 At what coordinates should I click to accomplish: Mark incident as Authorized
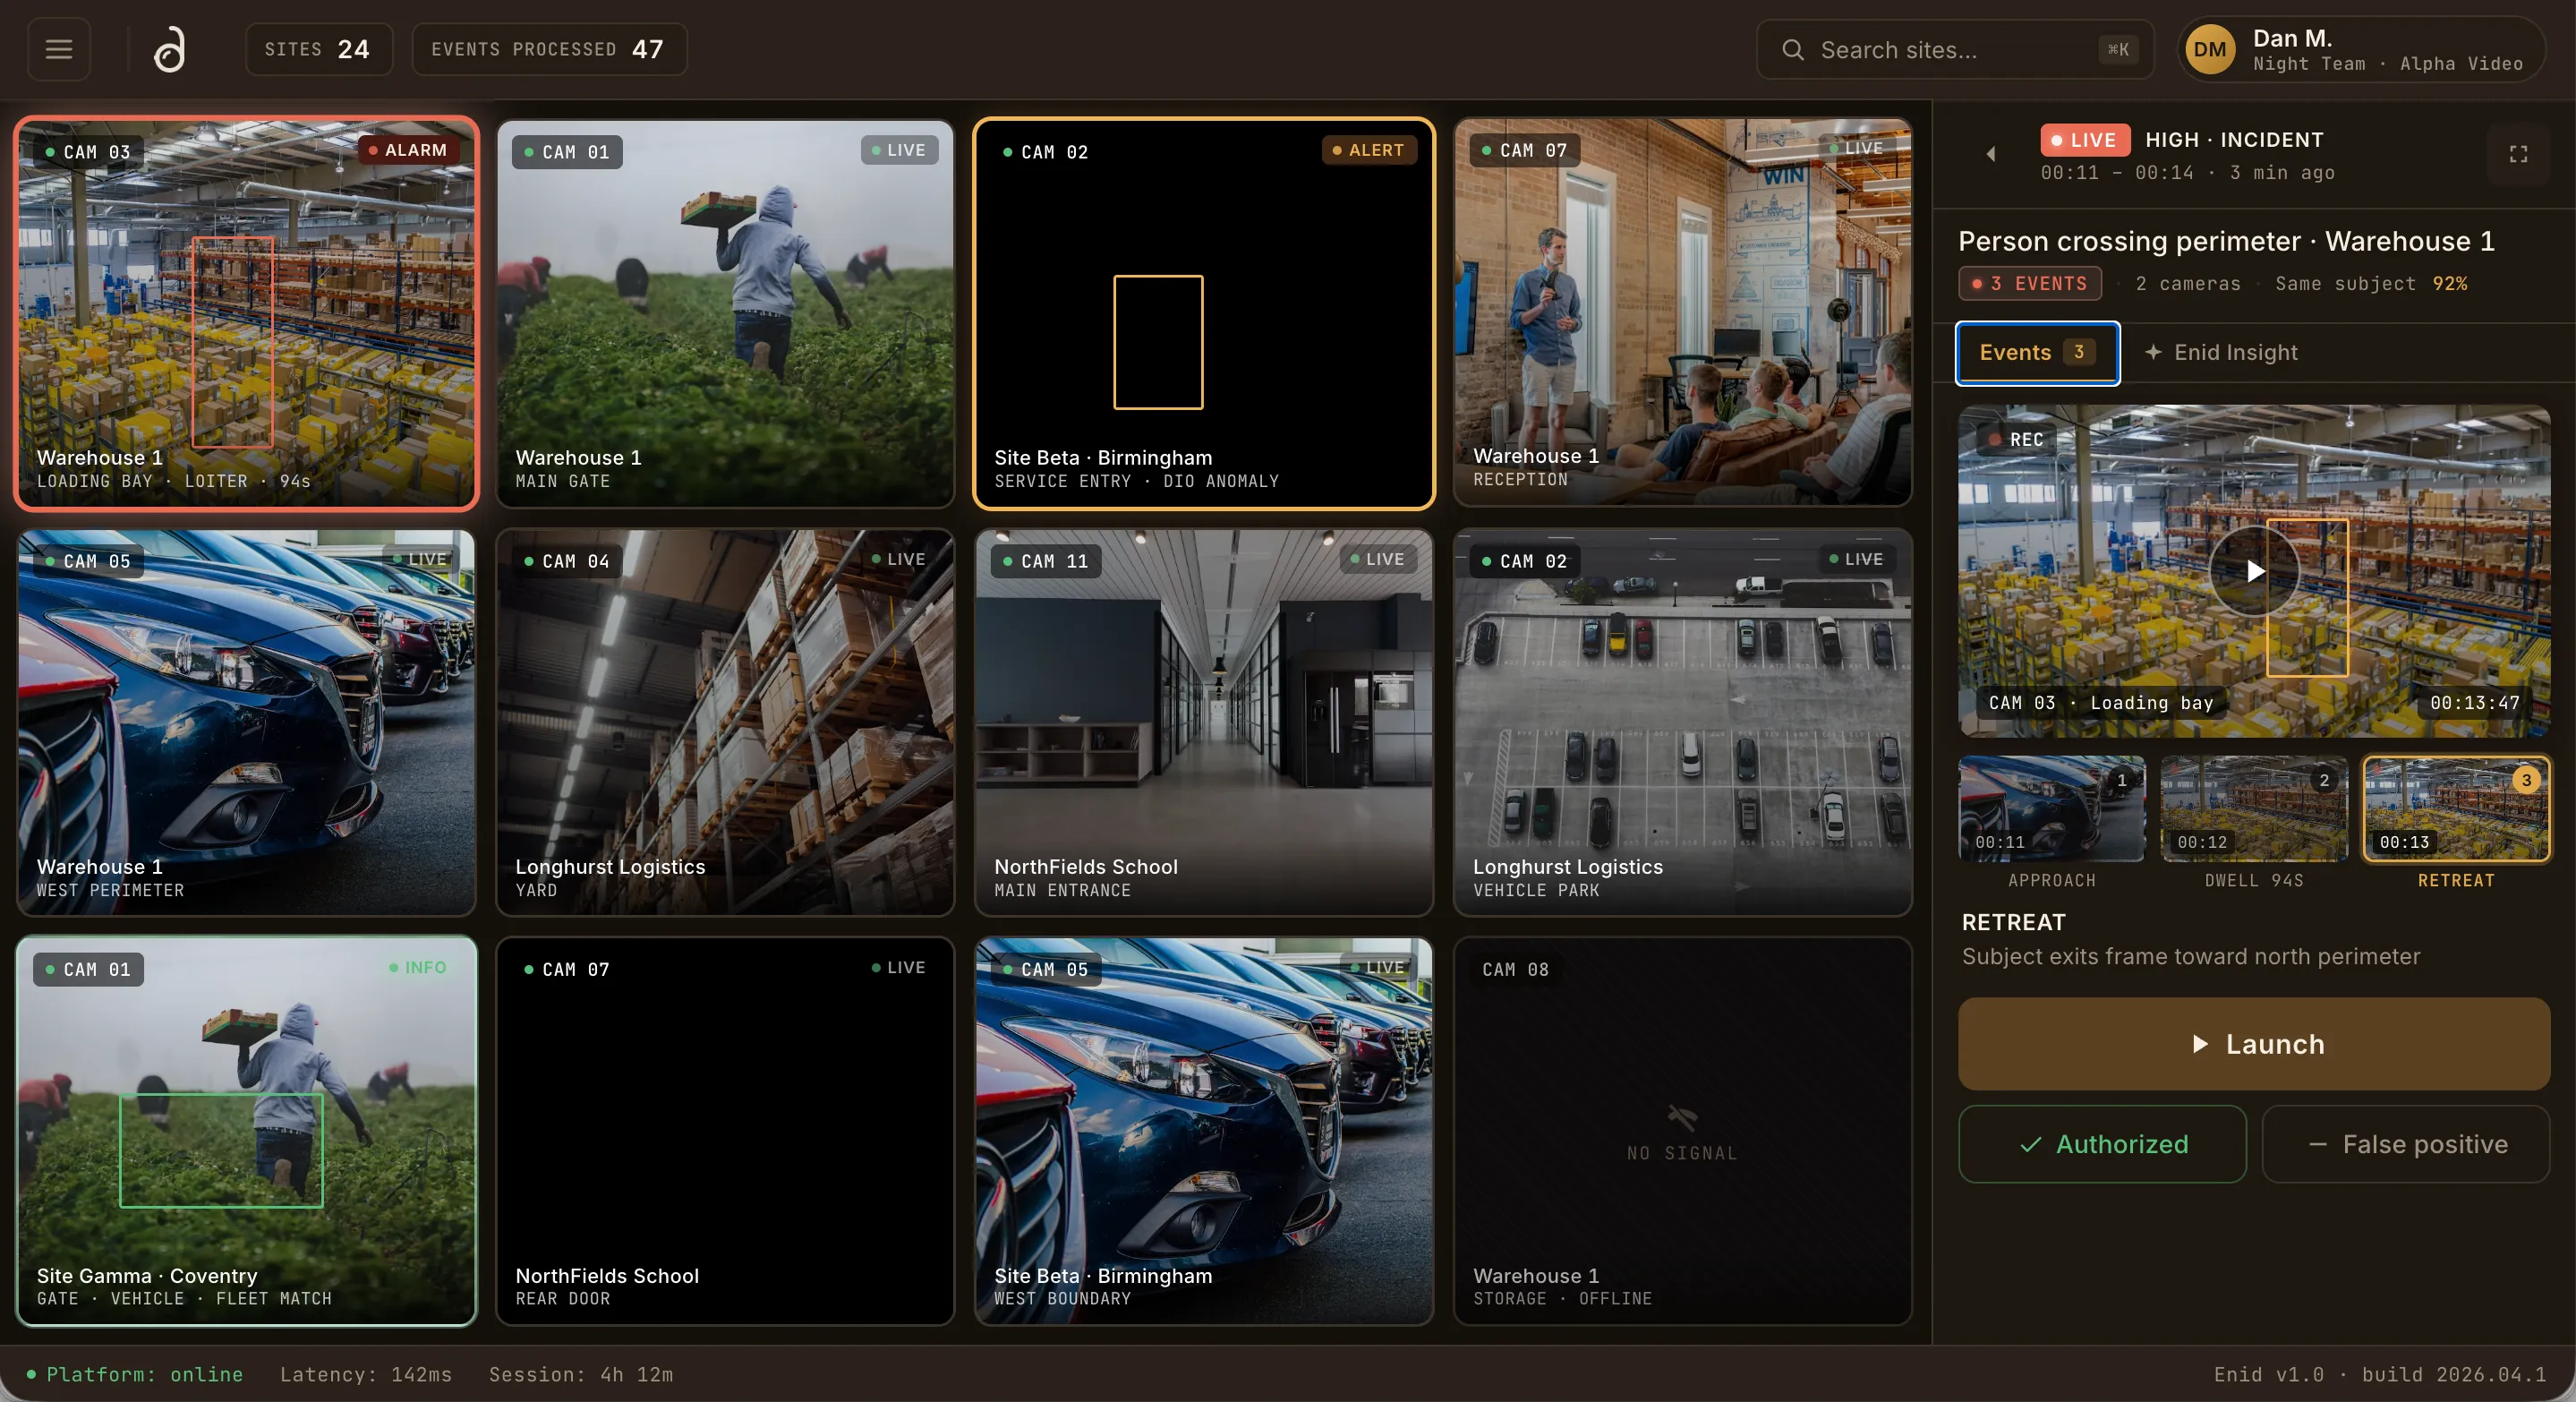point(2102,1144)
